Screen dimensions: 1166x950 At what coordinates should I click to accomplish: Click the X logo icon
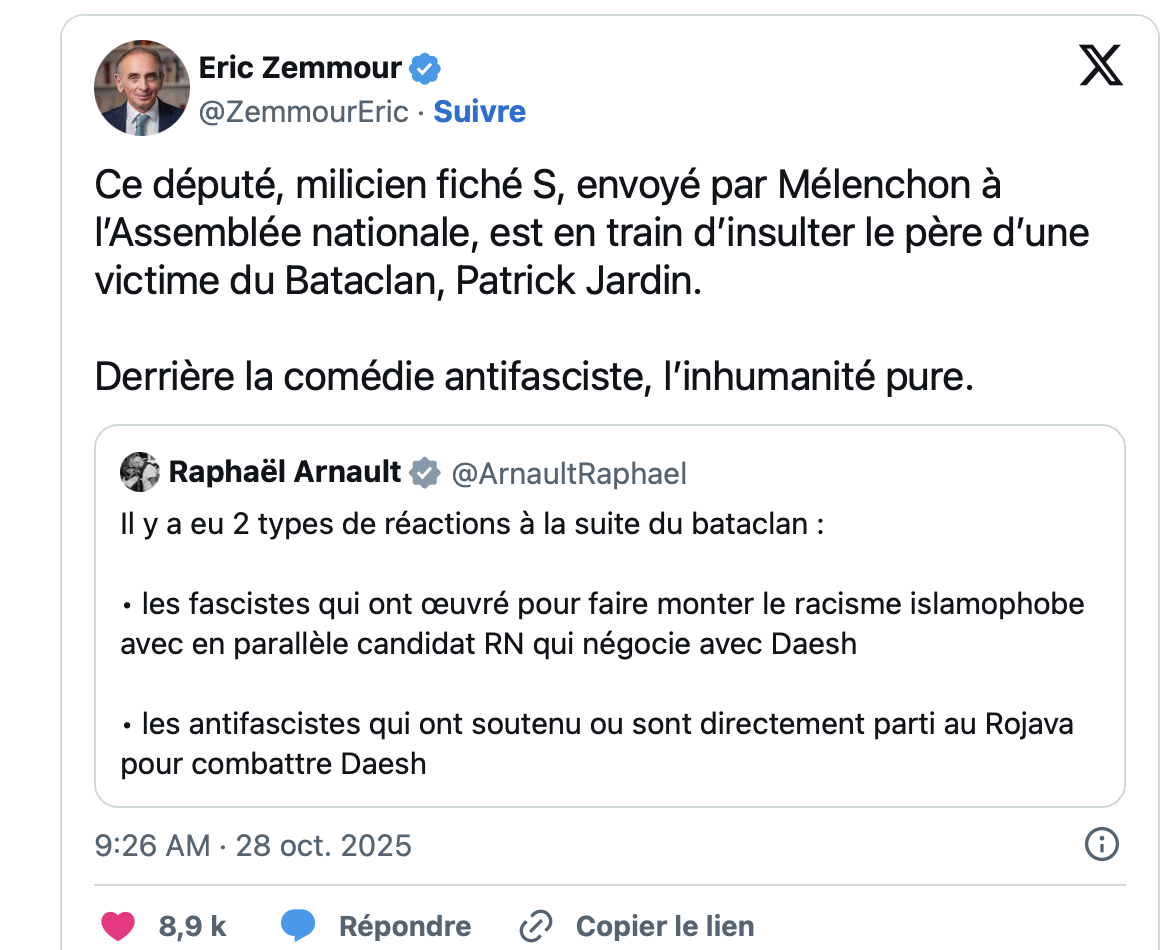pos(1101,67)
